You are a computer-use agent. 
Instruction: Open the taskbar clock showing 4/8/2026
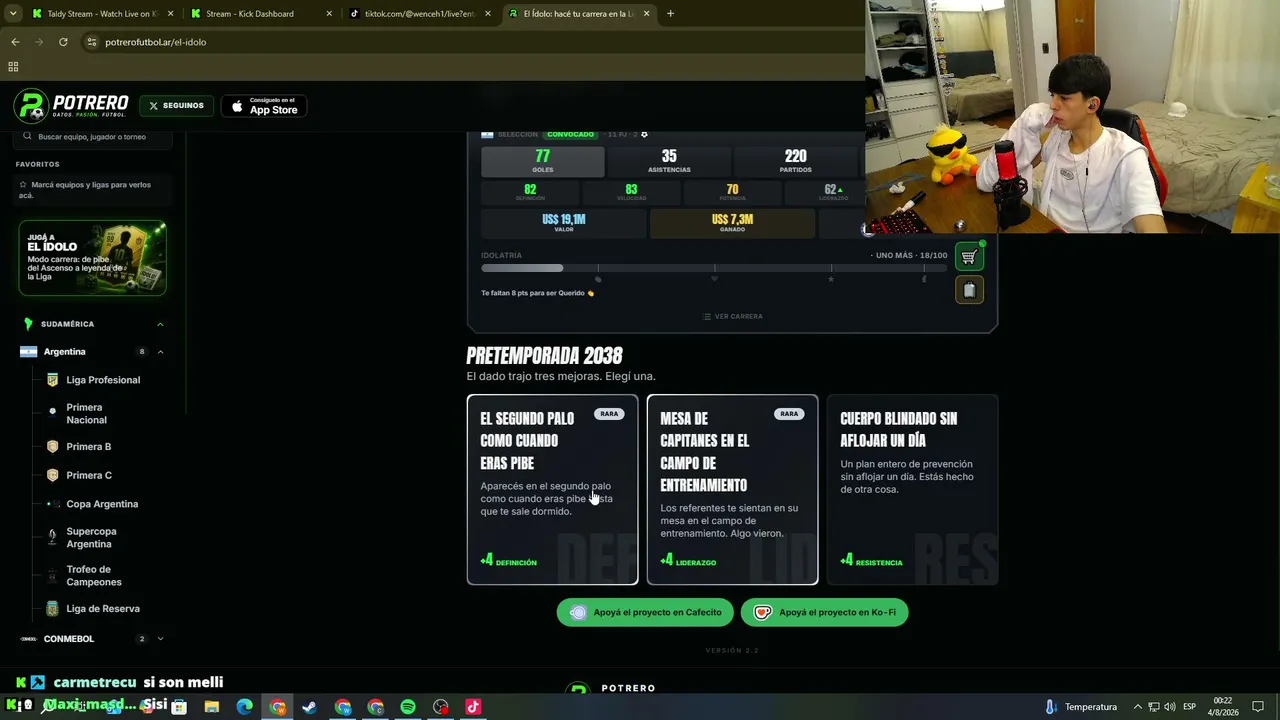1222,707
